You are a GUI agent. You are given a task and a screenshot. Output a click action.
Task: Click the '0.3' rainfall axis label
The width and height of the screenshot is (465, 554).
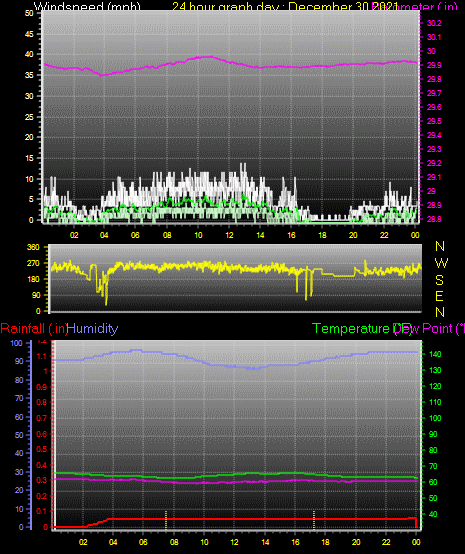pyautogui.click(x=42, y=481)
